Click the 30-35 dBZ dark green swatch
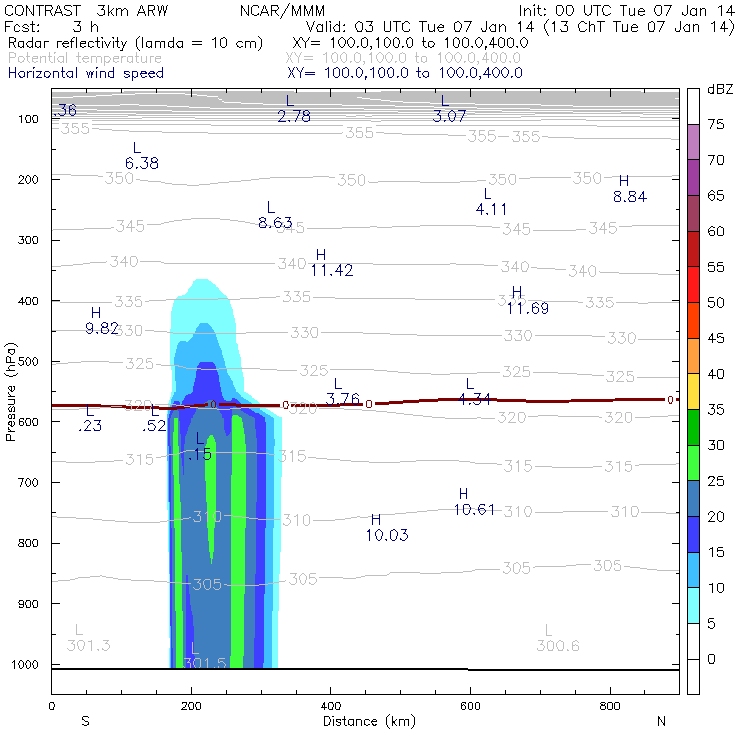Image resolution: width=740 pixels, height=740 pixels. (693, 428)
